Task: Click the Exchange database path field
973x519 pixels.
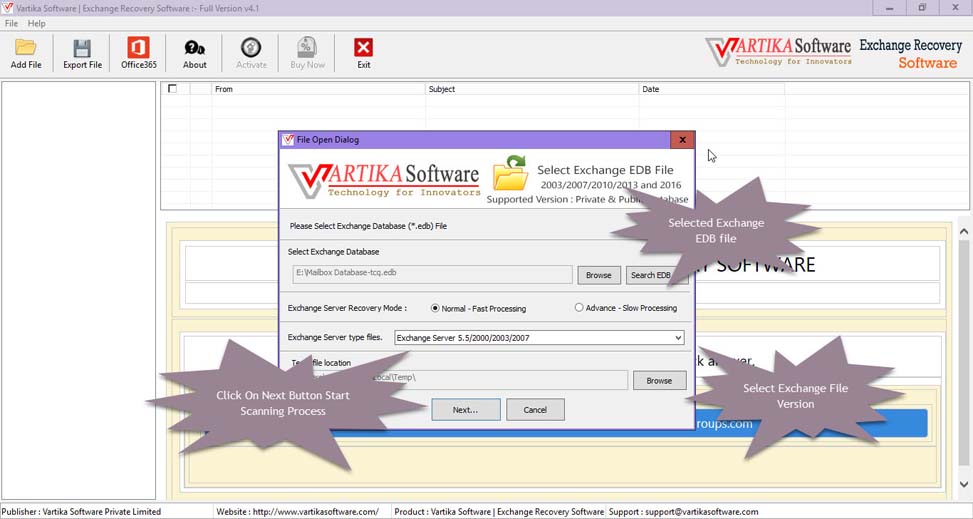Action: [432, 274]
